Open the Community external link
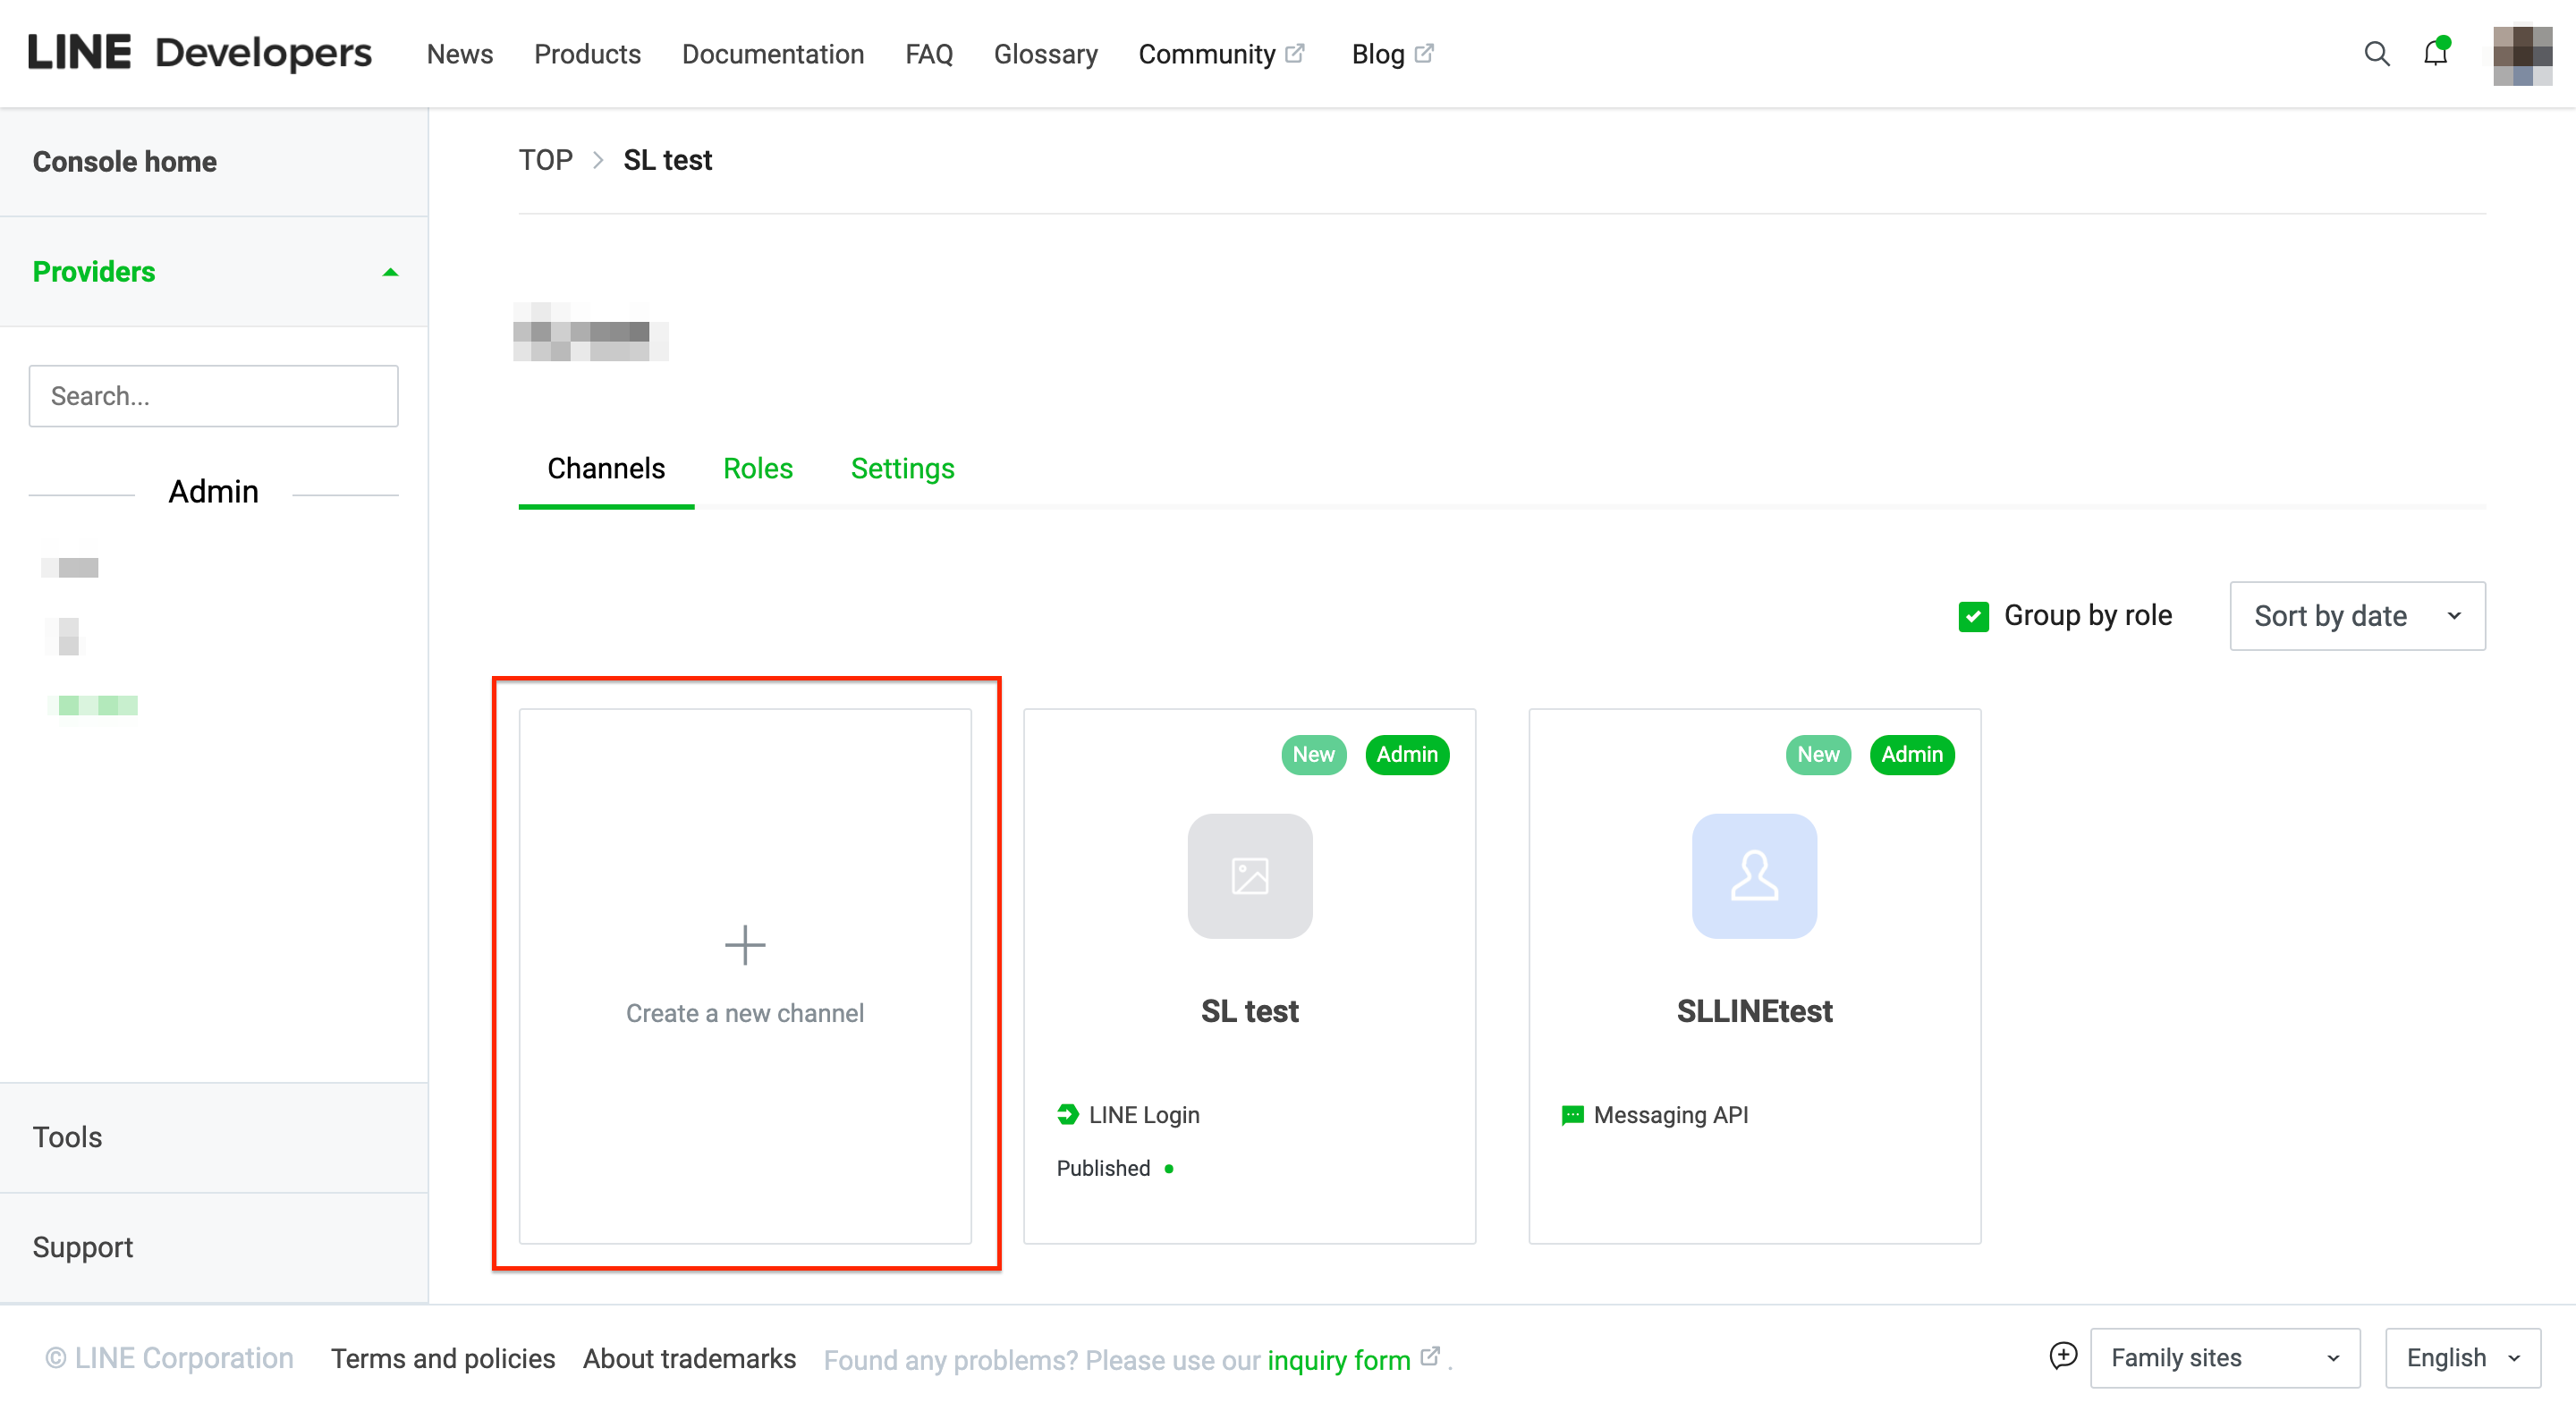Viewport: 2576px width, 1411px height. [x=1222, y=54]
